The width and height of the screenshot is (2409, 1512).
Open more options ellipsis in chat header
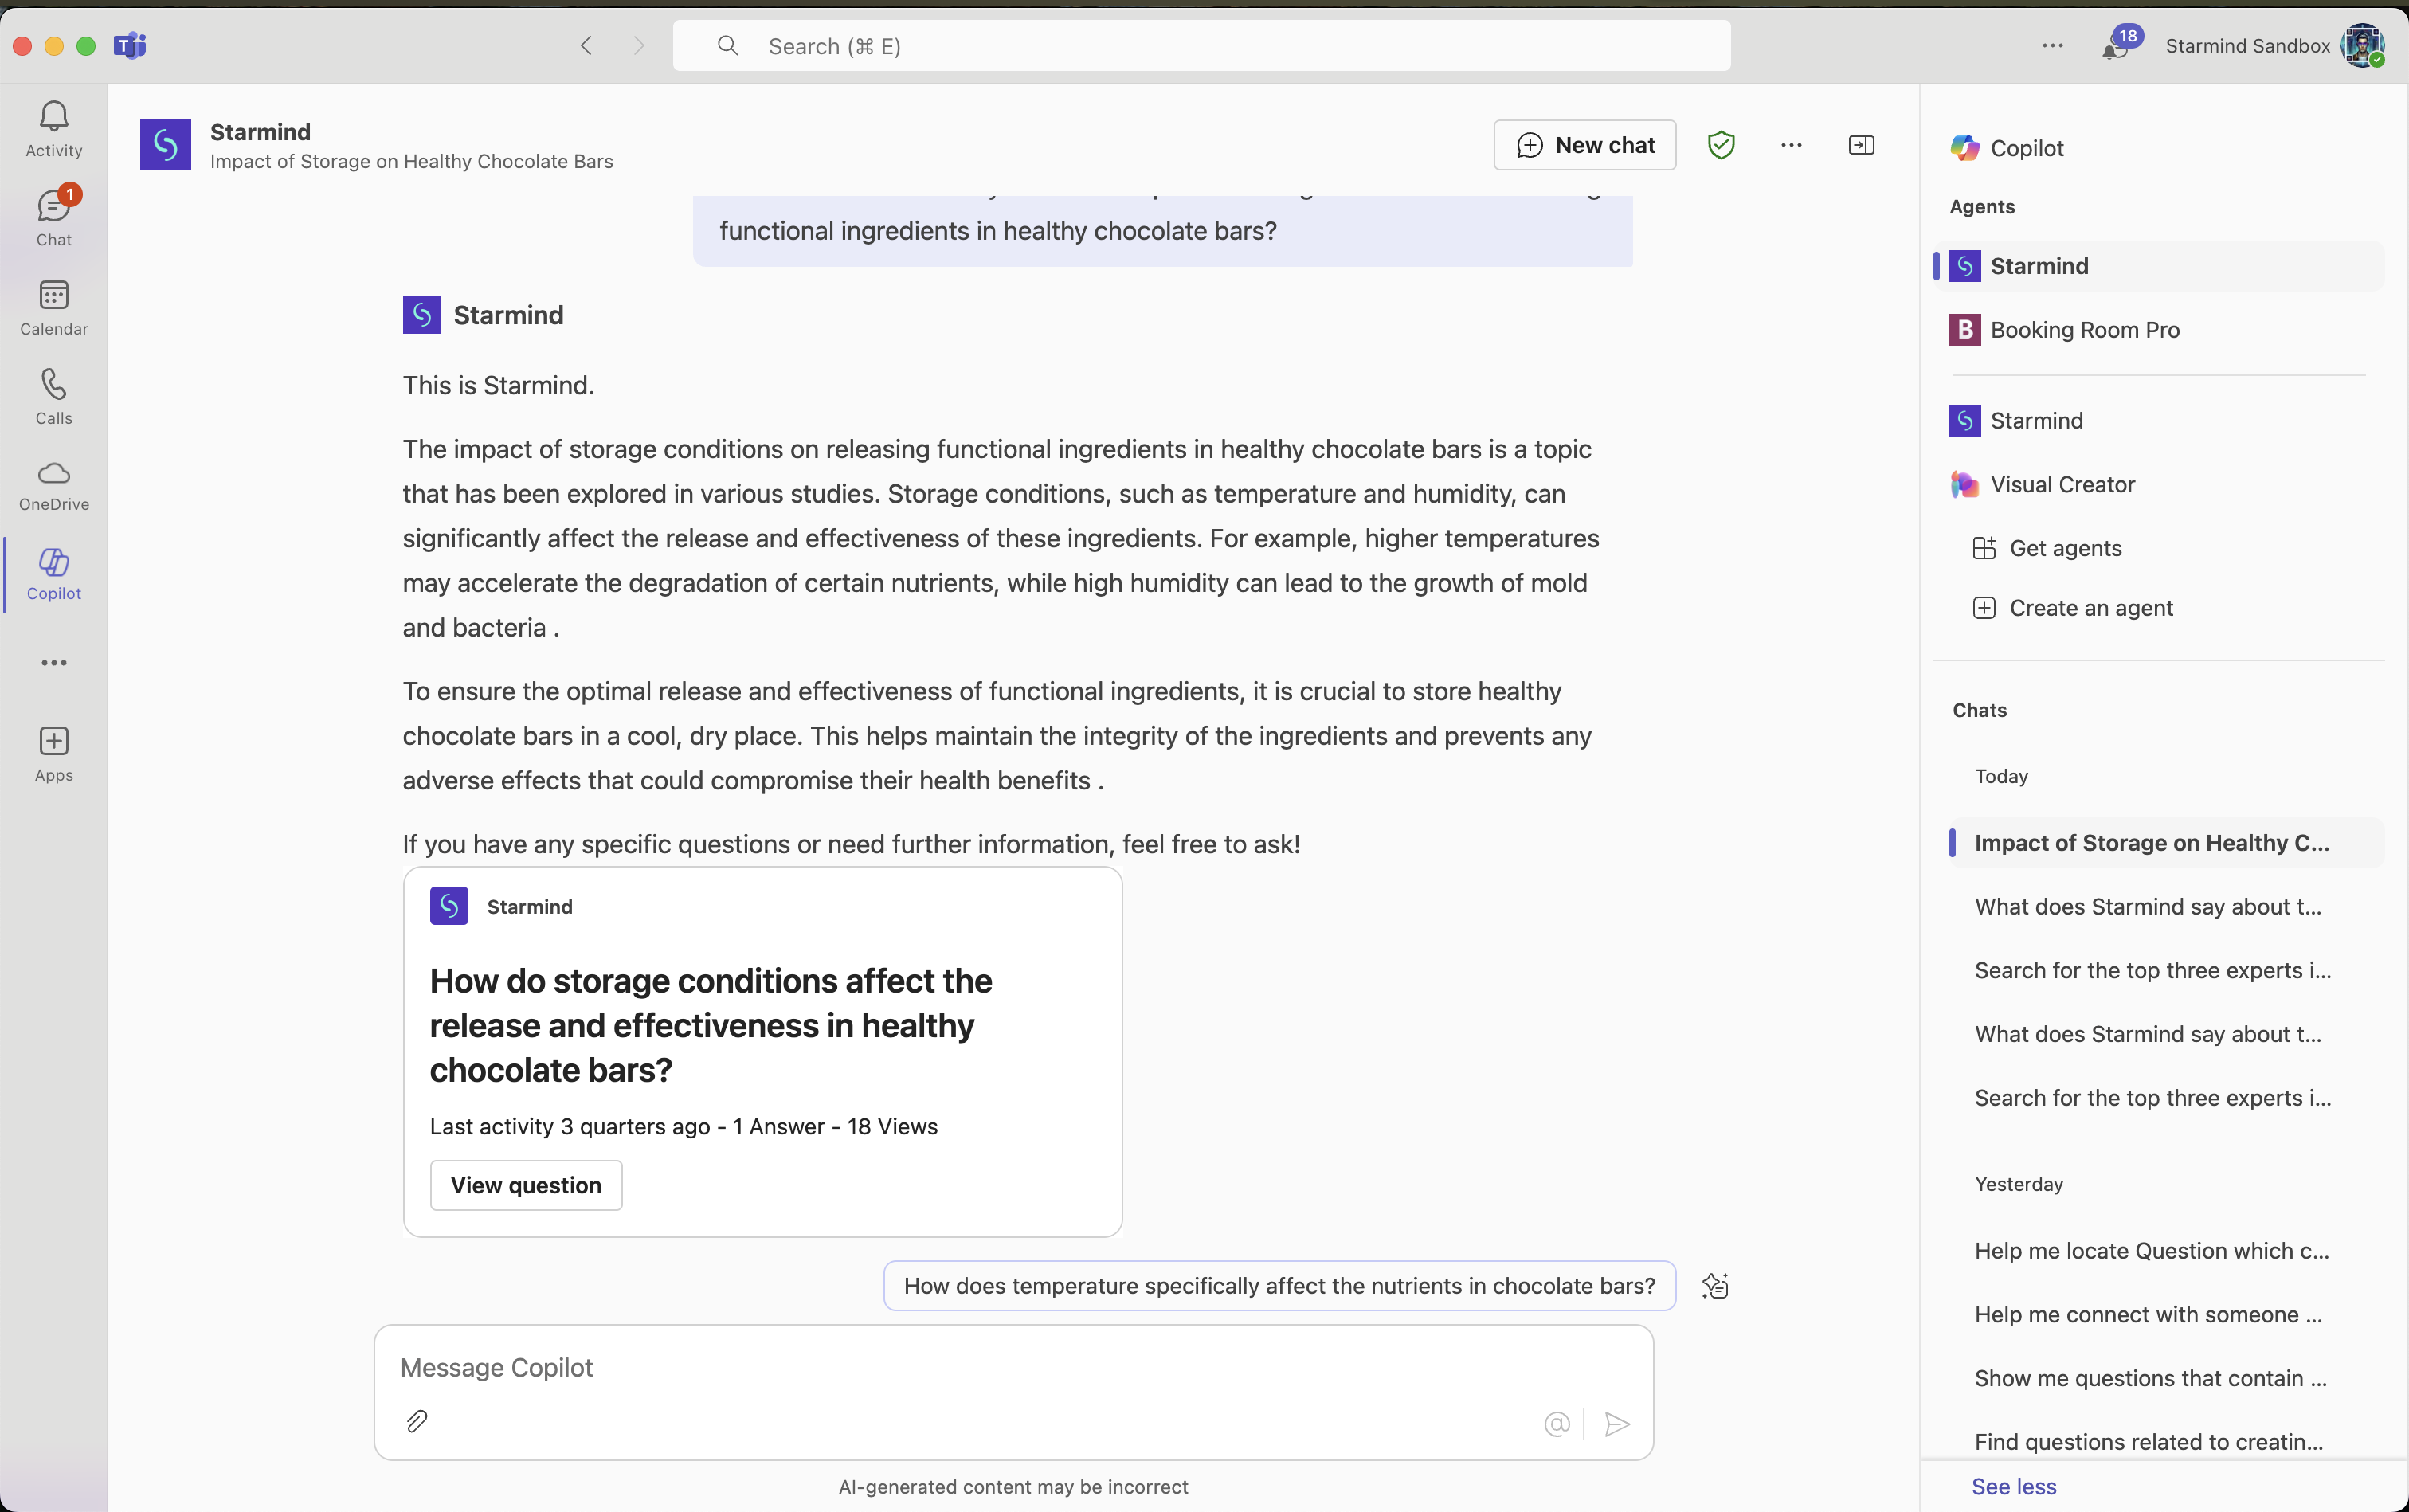pyautogui.click(x=1791, y=145)
